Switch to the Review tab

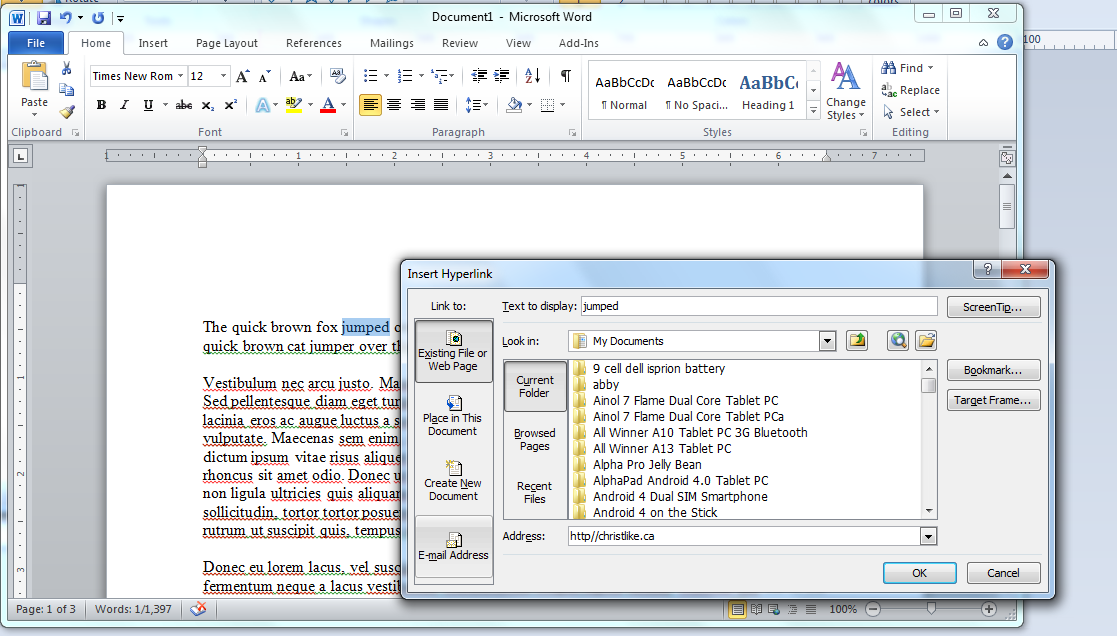(x=459, y=43)
